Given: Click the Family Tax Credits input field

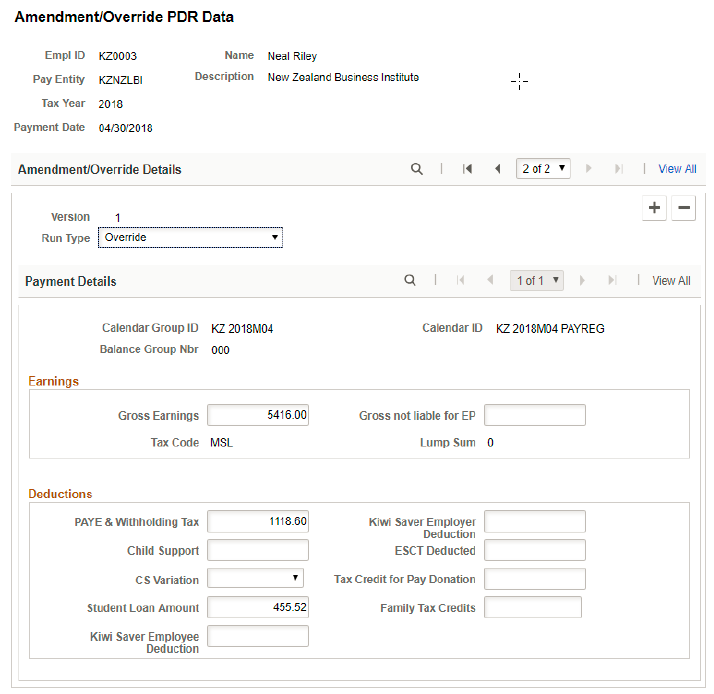Looking at the screenshot, I should pos(533,607).
